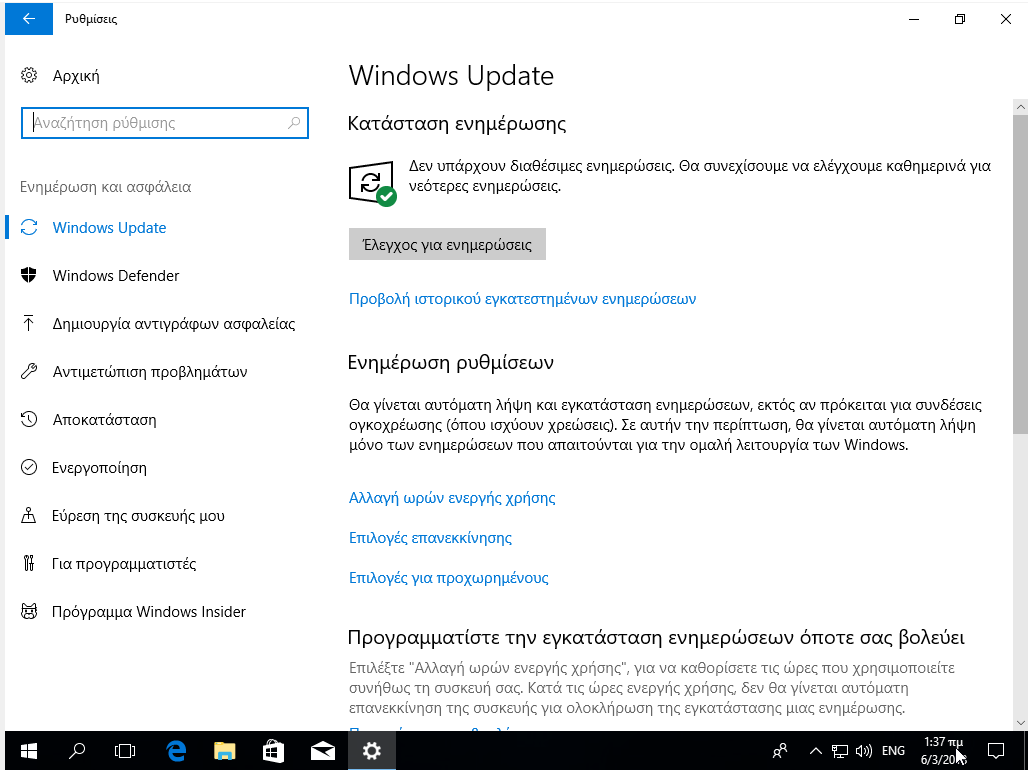Open the Action Center notification icon
This screenshot has width=1028, height=770.
point(997,750)
